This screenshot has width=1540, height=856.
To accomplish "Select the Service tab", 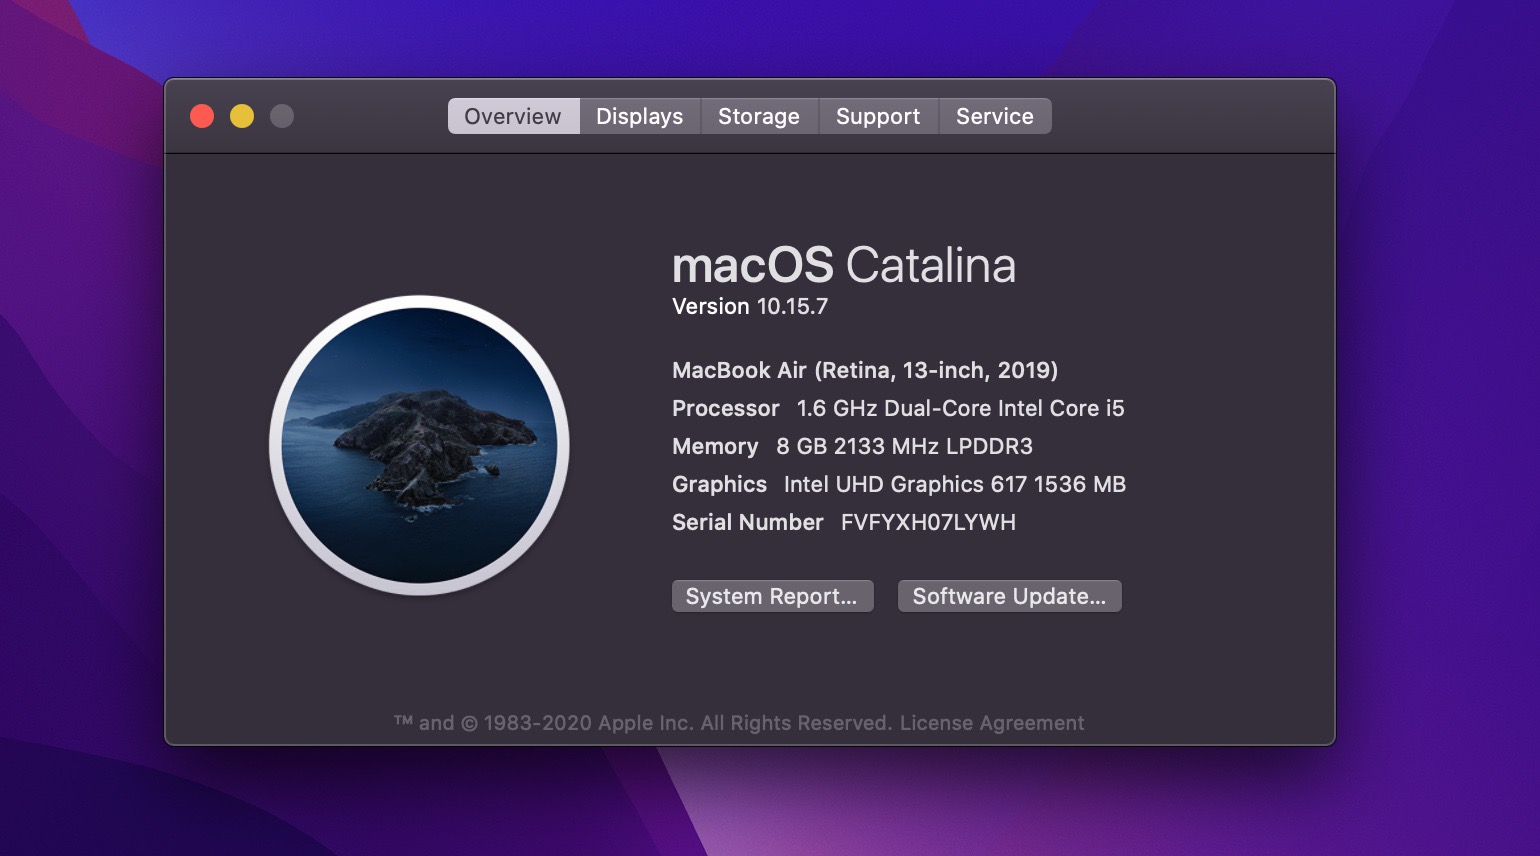I will tap(995, 116).
